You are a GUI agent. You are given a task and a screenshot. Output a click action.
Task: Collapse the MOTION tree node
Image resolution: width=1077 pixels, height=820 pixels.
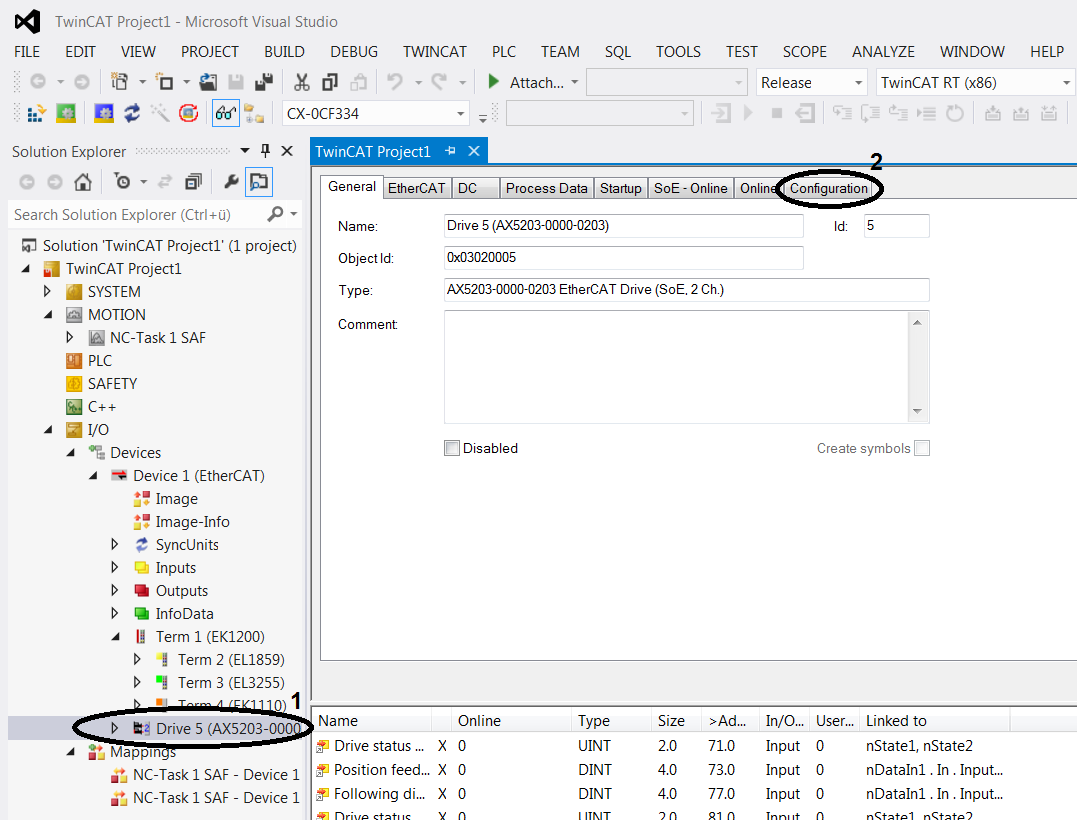(x=48, y=315)
